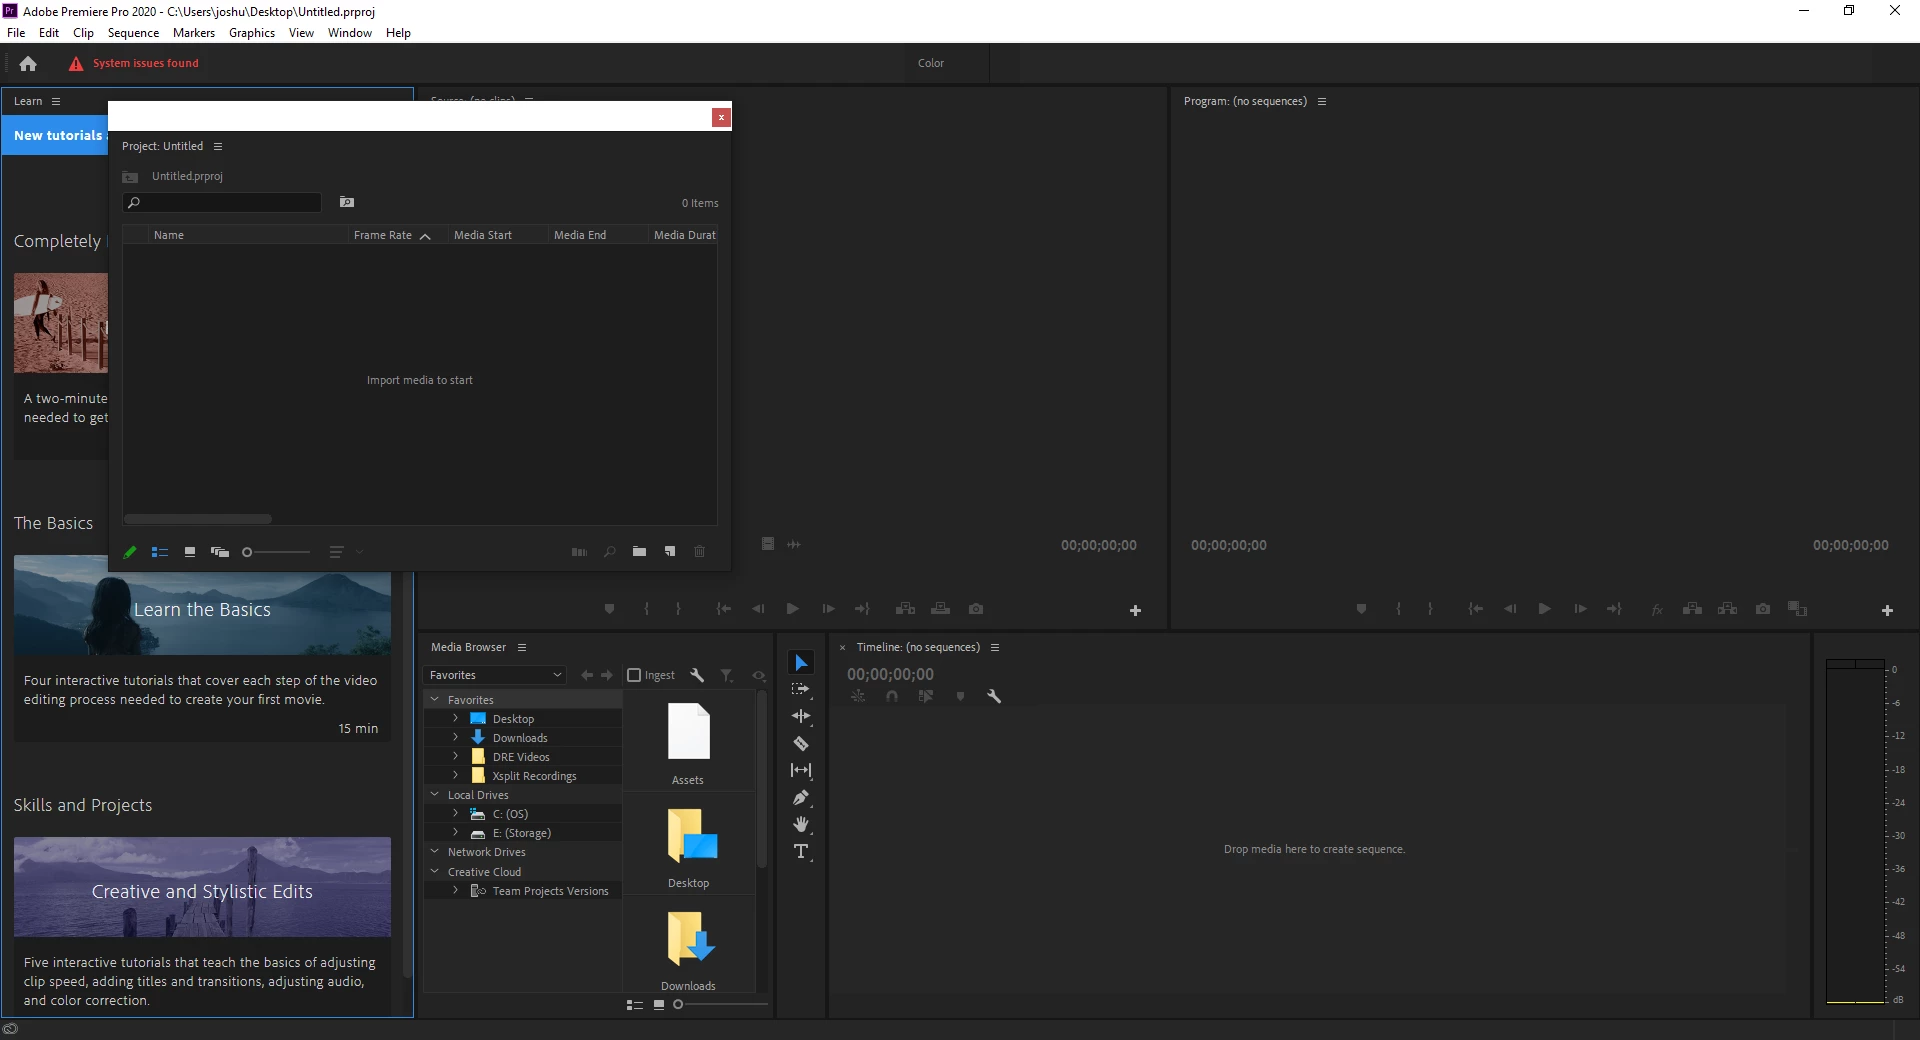Screen dimensions: 1920x1040
Task: Click the Overwrite icon in Source monitor
Action: 941,609
